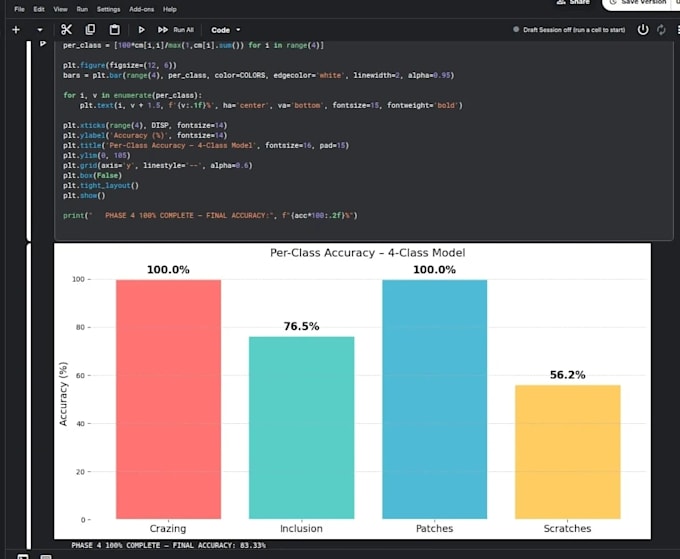
Task: Click the Draft Session off status
Action: pos(569,29)
